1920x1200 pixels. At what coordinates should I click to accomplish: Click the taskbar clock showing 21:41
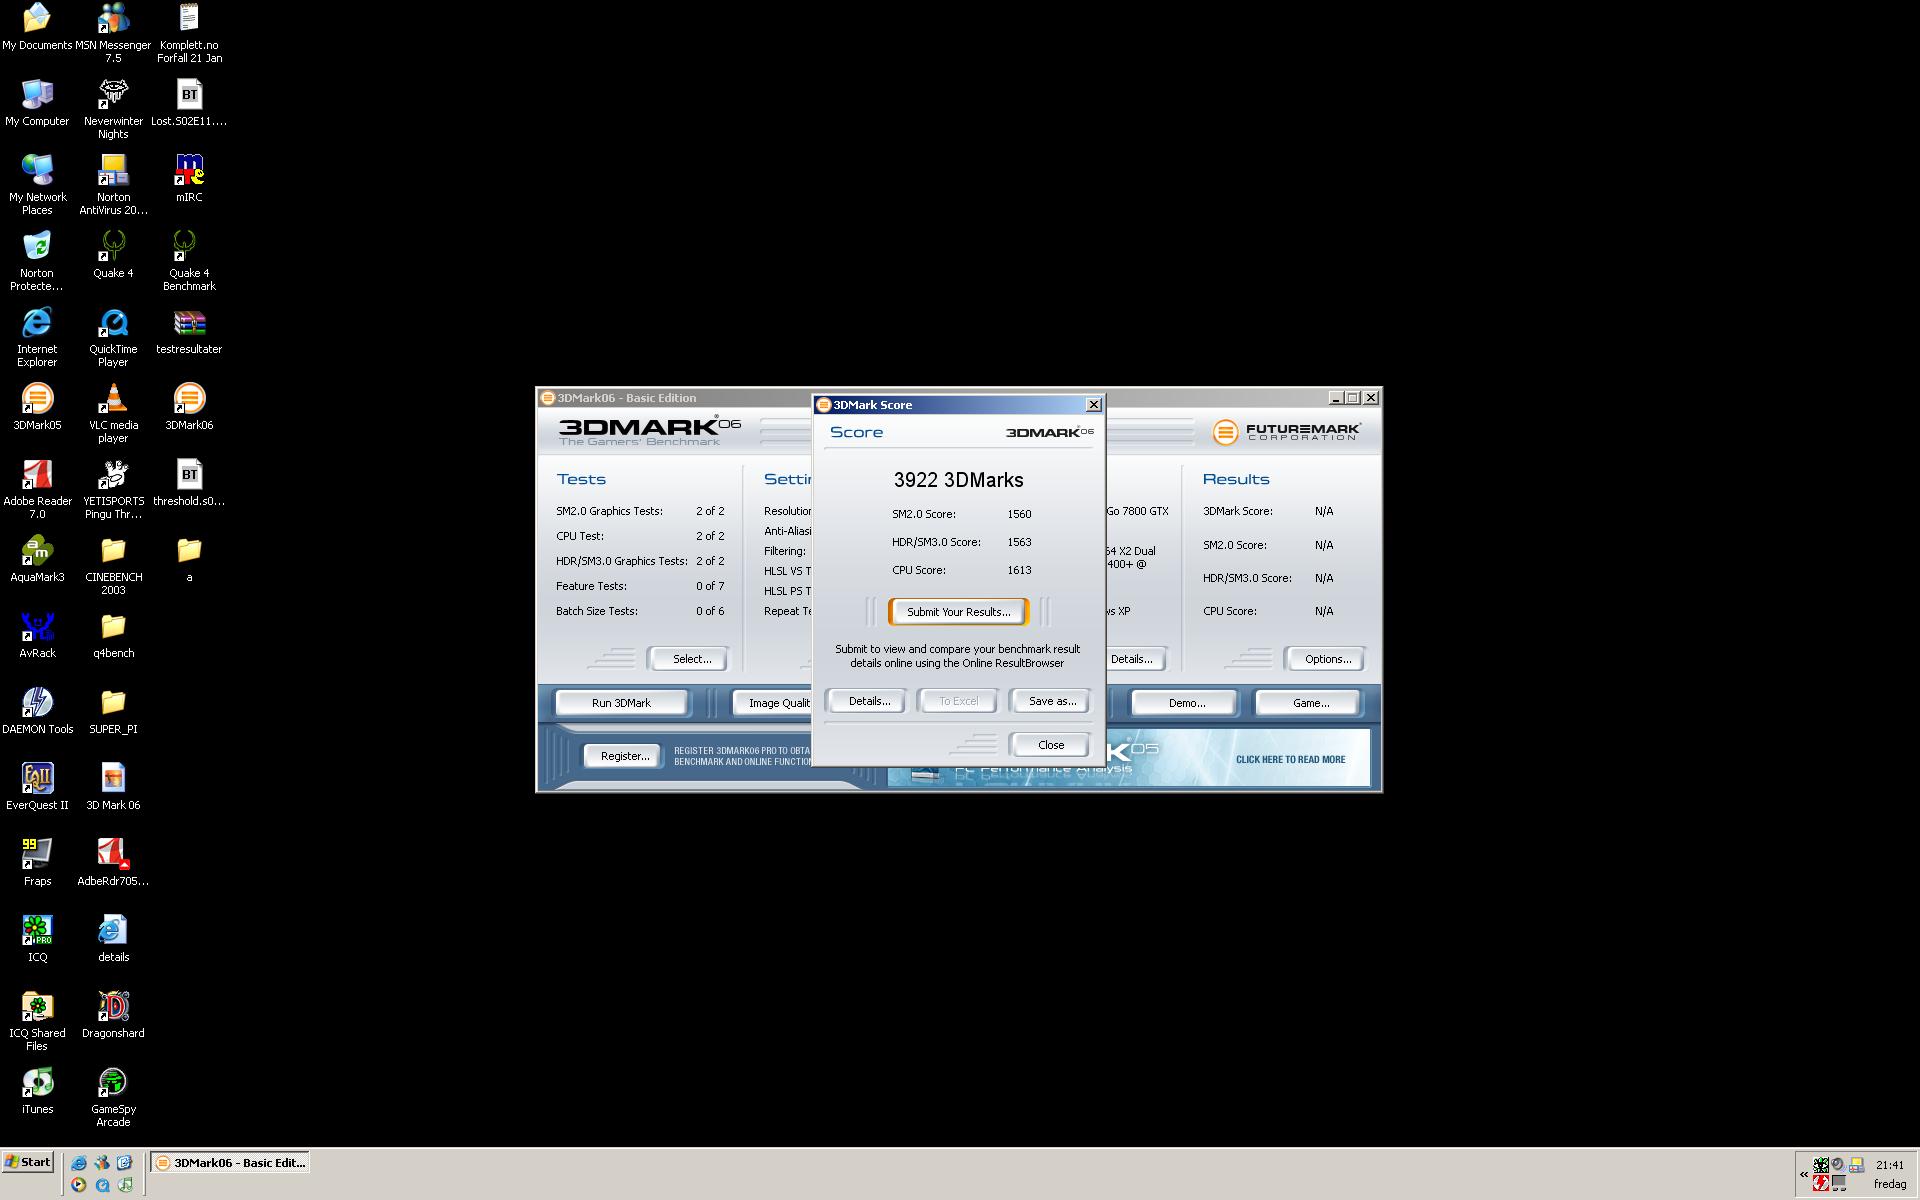click(x=1889, y=1165)
